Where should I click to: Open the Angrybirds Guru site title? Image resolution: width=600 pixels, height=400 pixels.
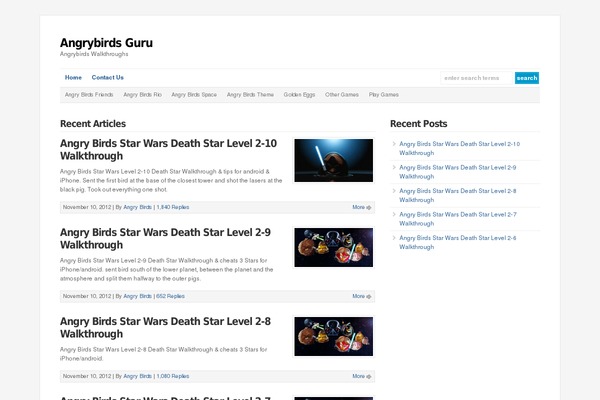coord(106,43)
